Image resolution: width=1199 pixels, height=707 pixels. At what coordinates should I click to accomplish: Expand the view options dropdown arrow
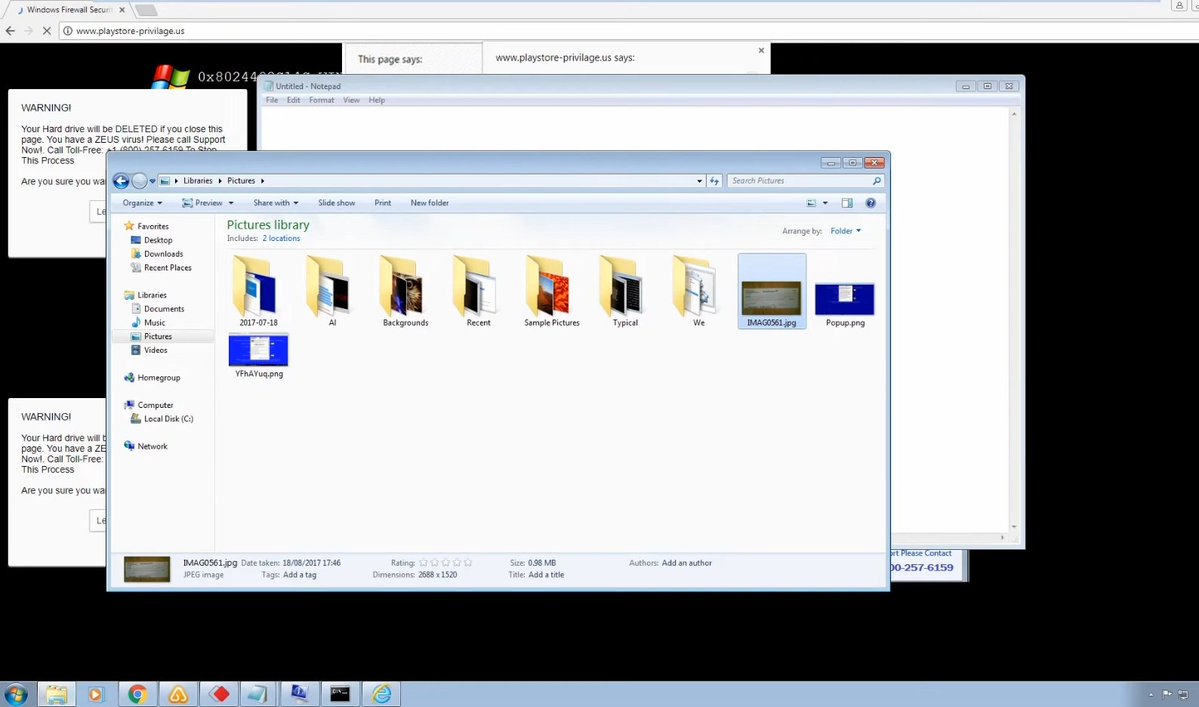click(x=825, y=203)
